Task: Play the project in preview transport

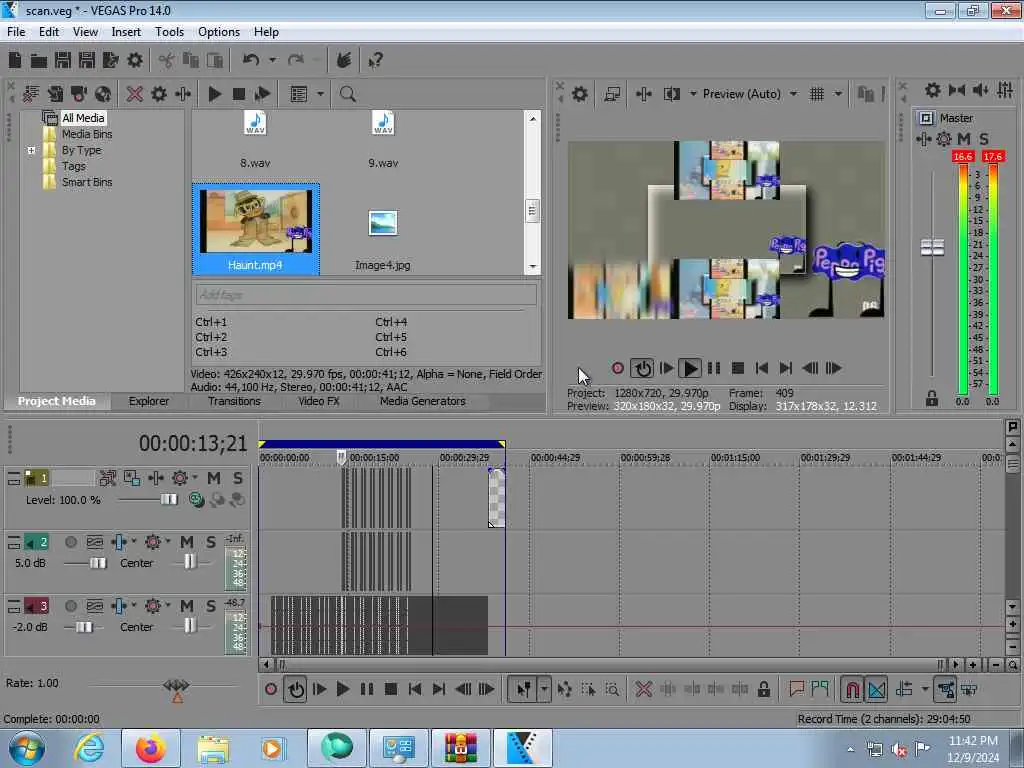Action: tap(689, 368)
